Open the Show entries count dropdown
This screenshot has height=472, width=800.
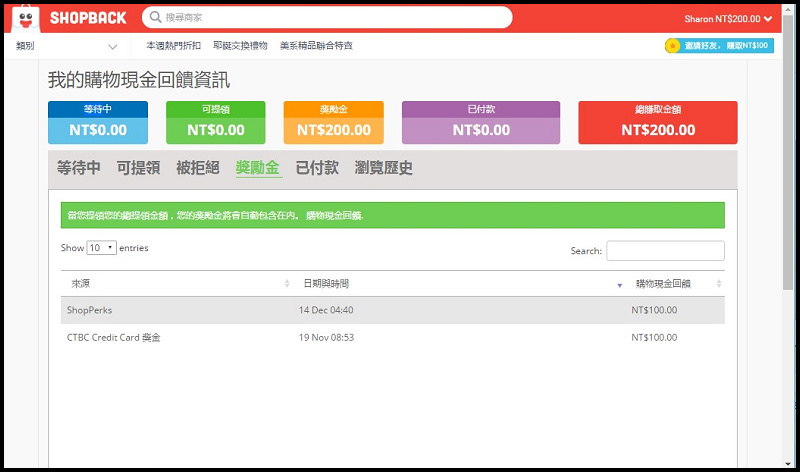[x=102, y=247]
